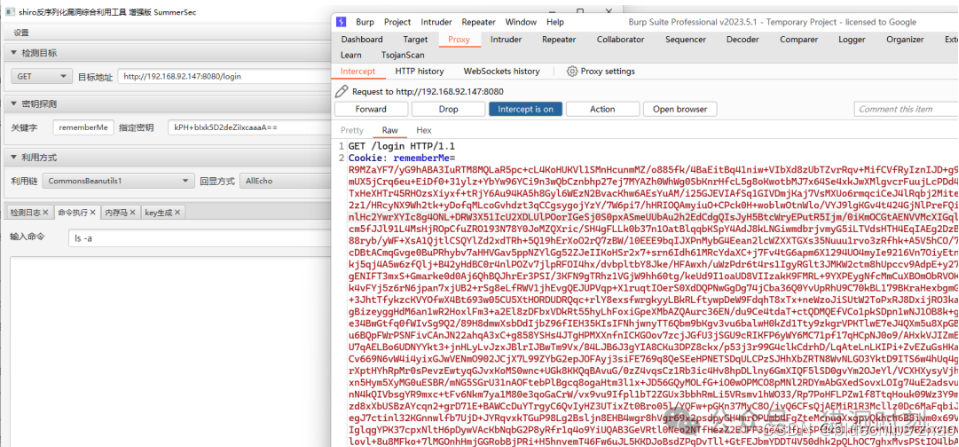Screen dimensions: 959x447
Task: Open the Collaborator tab
Action: [621, 39]
